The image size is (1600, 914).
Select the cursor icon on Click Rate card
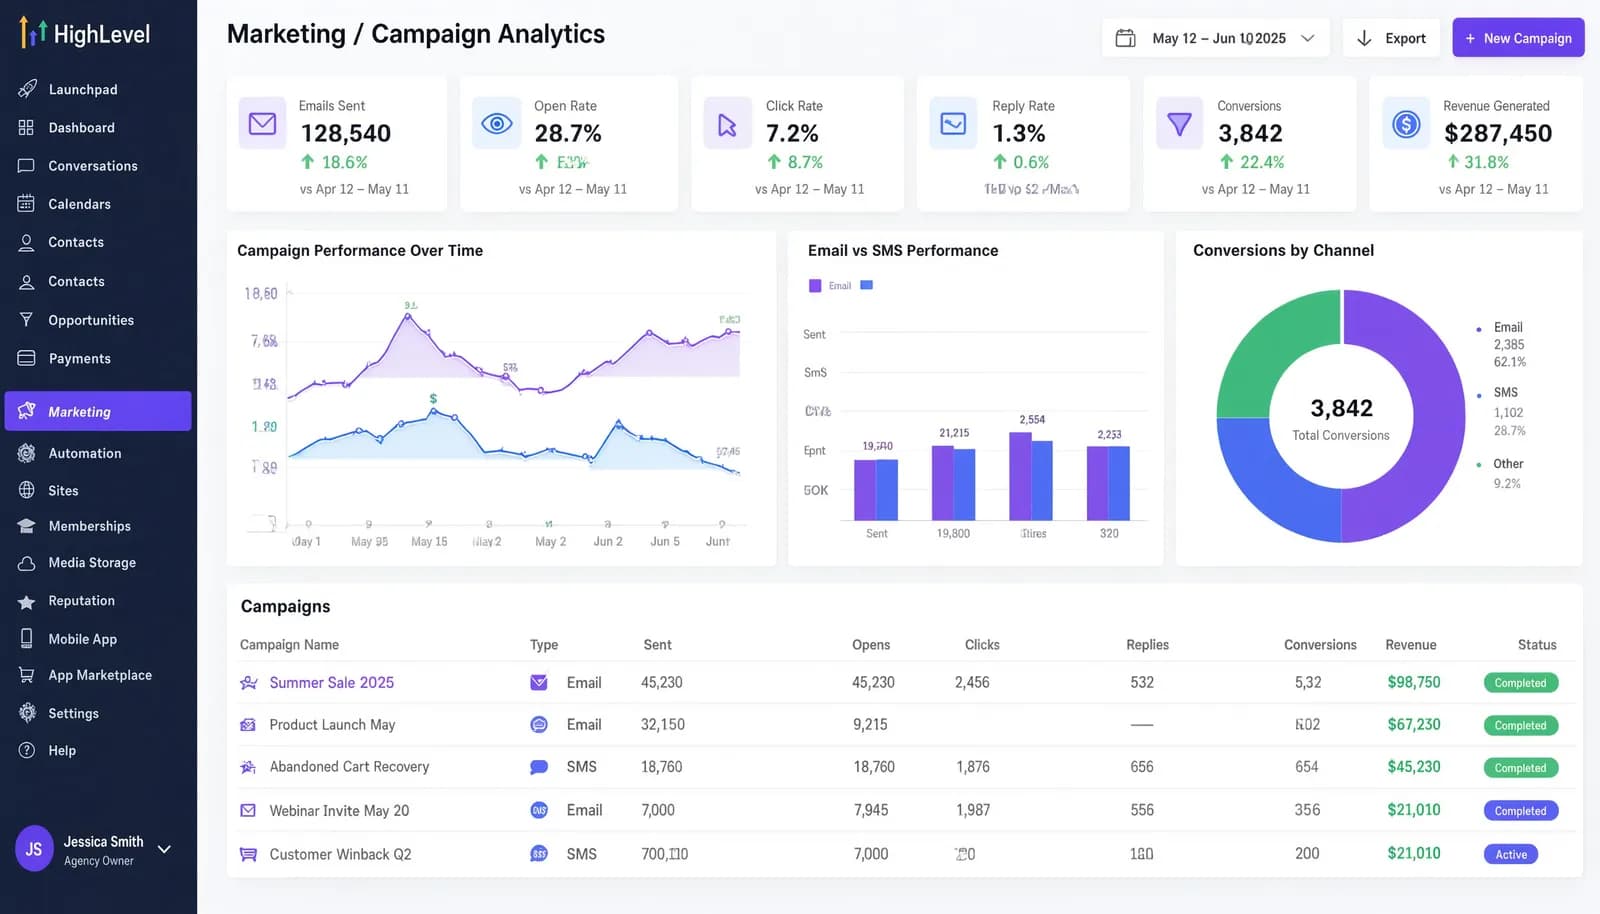coord(727,124)
